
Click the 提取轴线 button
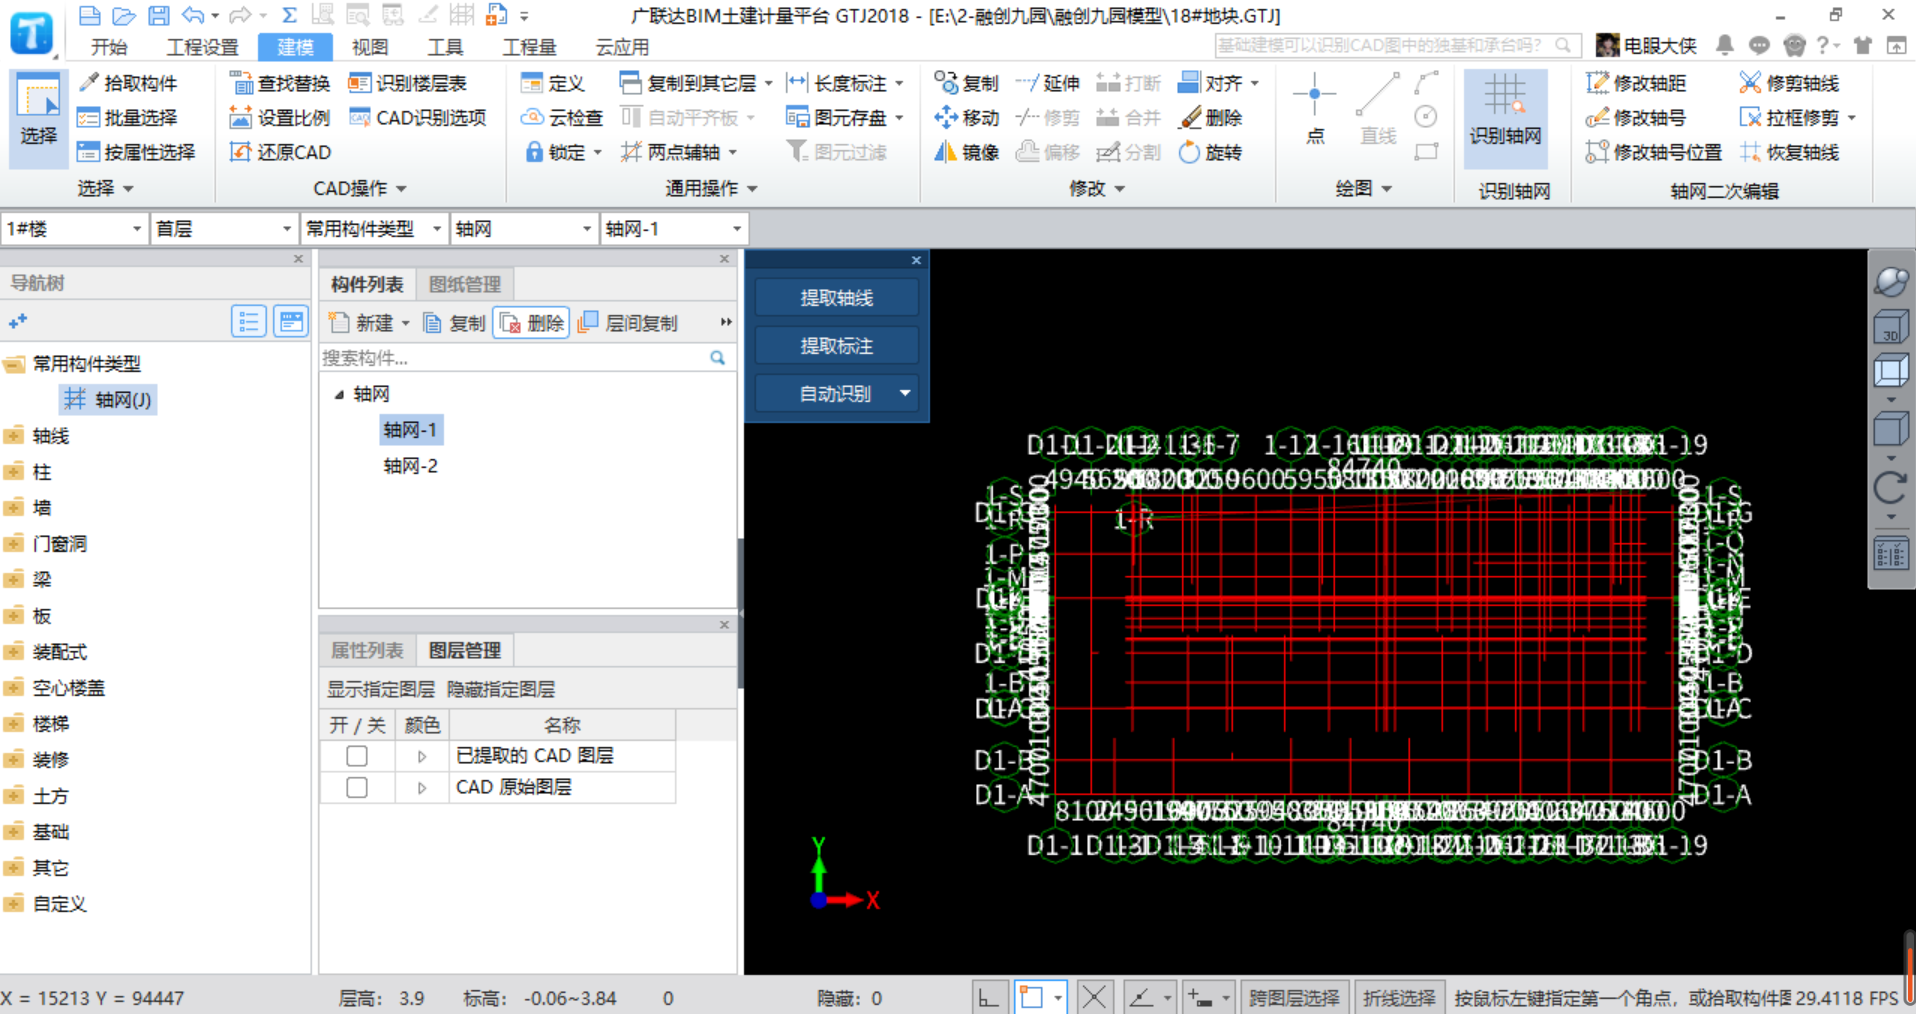(x=837, y=298)
